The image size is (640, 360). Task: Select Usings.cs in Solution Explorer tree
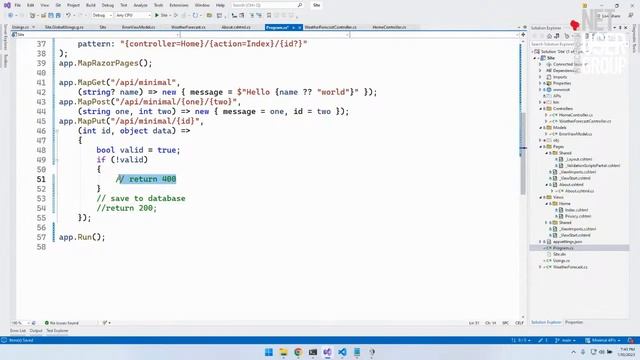tap(561, 260)
